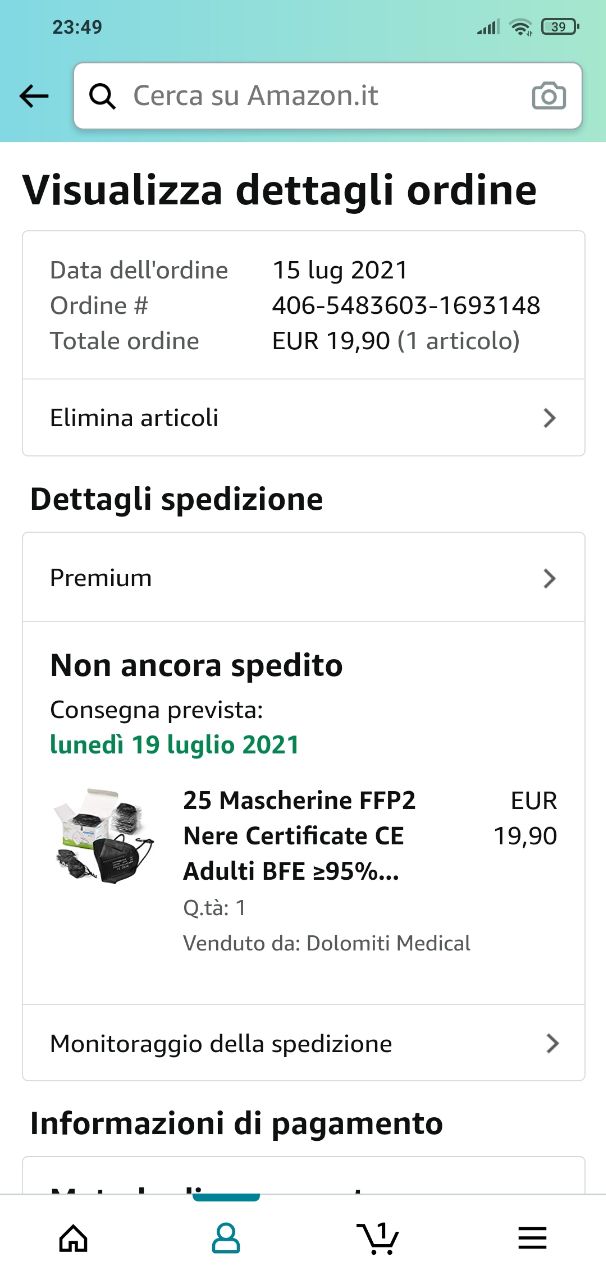606x1280 pixels.
Task: Tap the search magnifier icon
Action: click(102, 96)
